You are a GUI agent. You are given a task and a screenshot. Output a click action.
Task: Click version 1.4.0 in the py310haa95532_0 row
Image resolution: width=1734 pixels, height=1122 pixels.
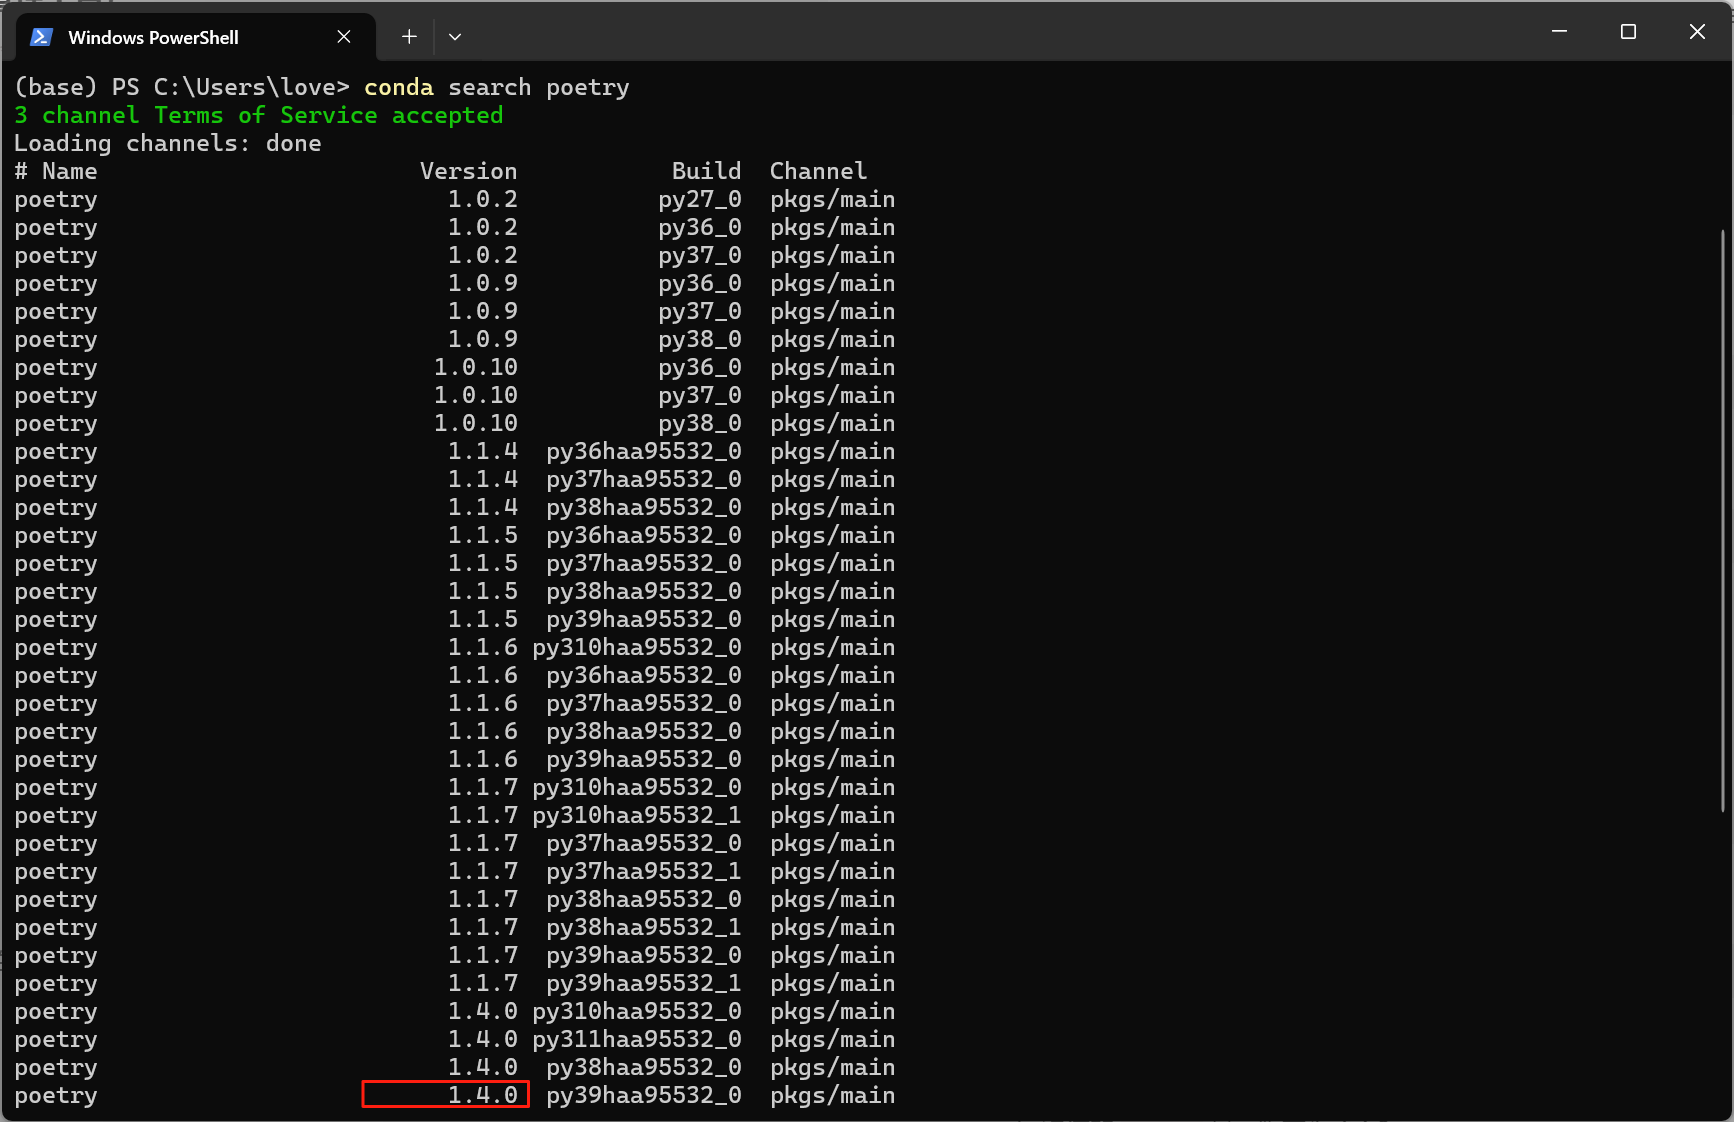[483, 1012]
